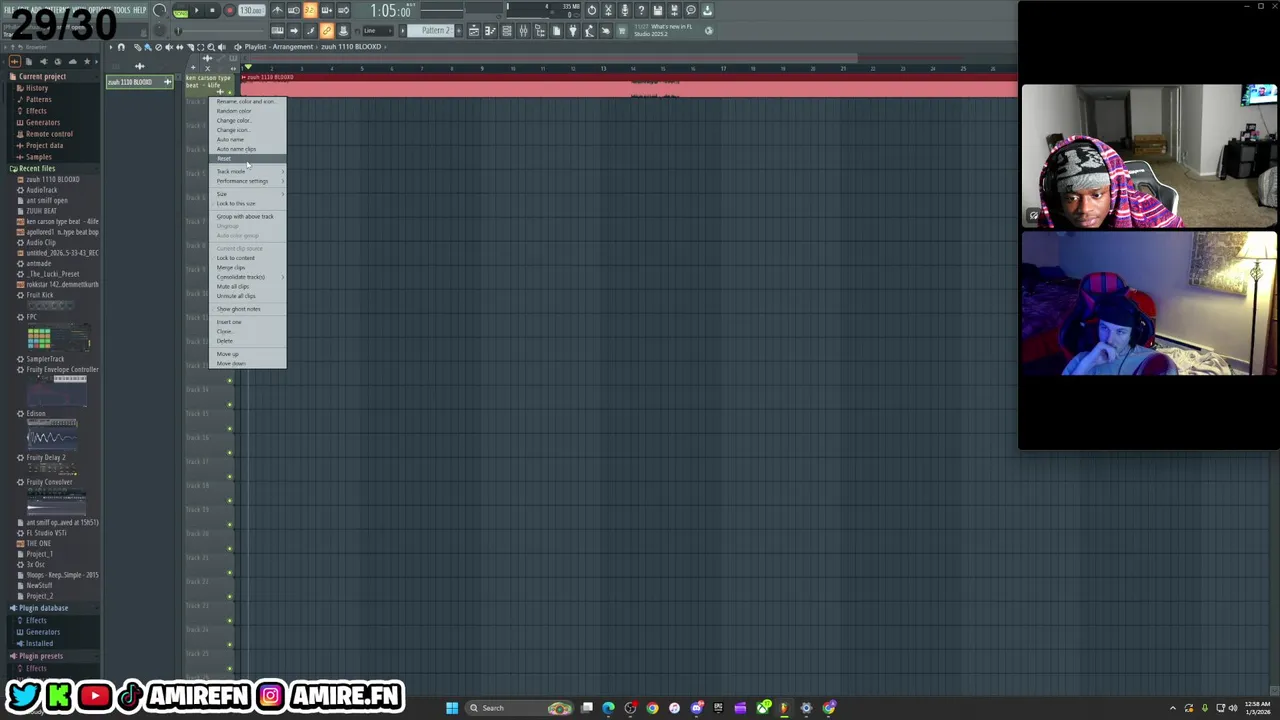Mute Track 16 via its green dot
The width and height of the screenshot is (1280, 720).
pyautogui.click(x=230, y=453)
